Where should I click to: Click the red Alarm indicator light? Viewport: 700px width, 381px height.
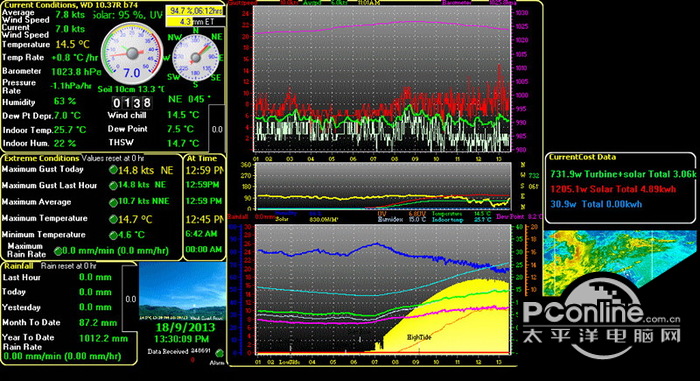pyautogui.click(x=193, y=360)
